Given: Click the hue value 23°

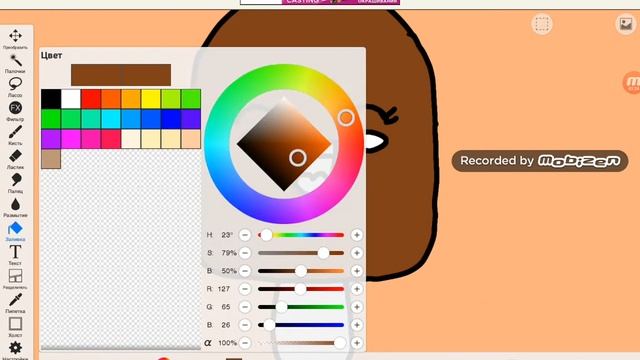Looking at the screenshot, I should [x=227, y=235].
